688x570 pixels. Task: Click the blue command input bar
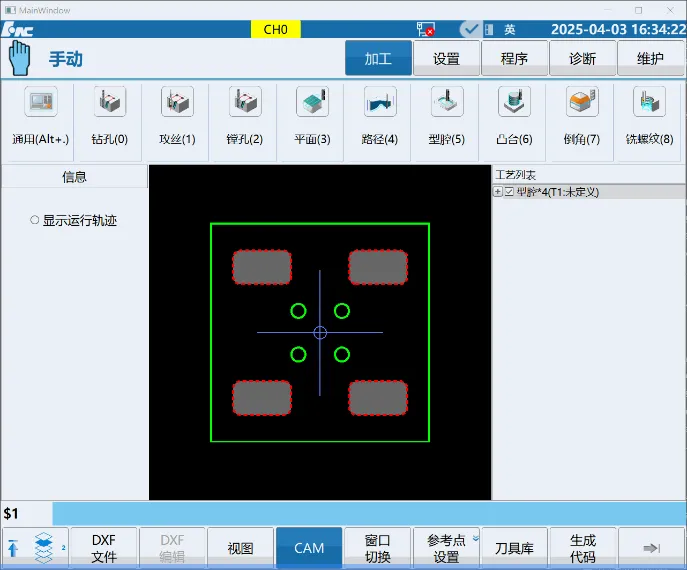pos(369,513)
